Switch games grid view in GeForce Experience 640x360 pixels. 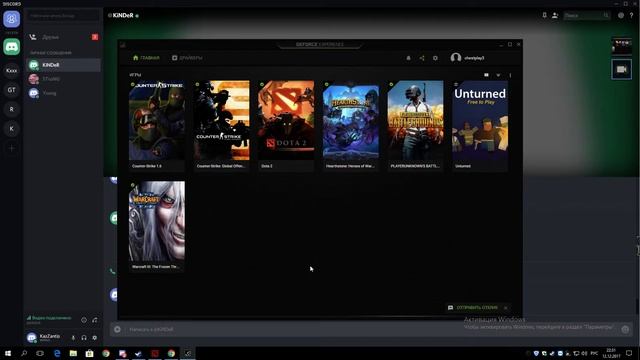pos(486,75)
